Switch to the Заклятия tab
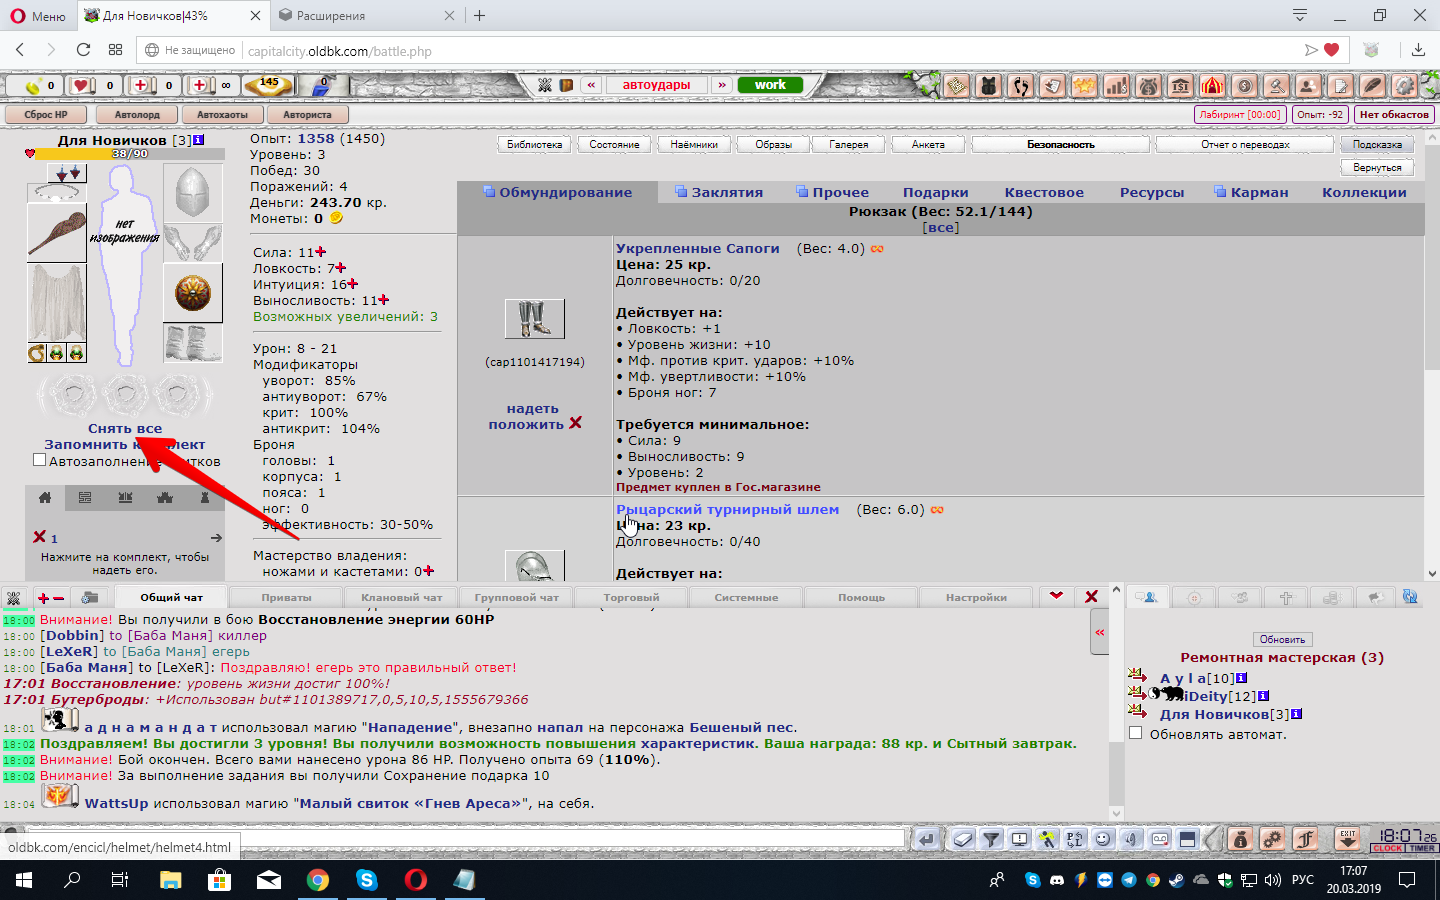The width and height of the screenshot is (1440, 900). pos(726,192)
